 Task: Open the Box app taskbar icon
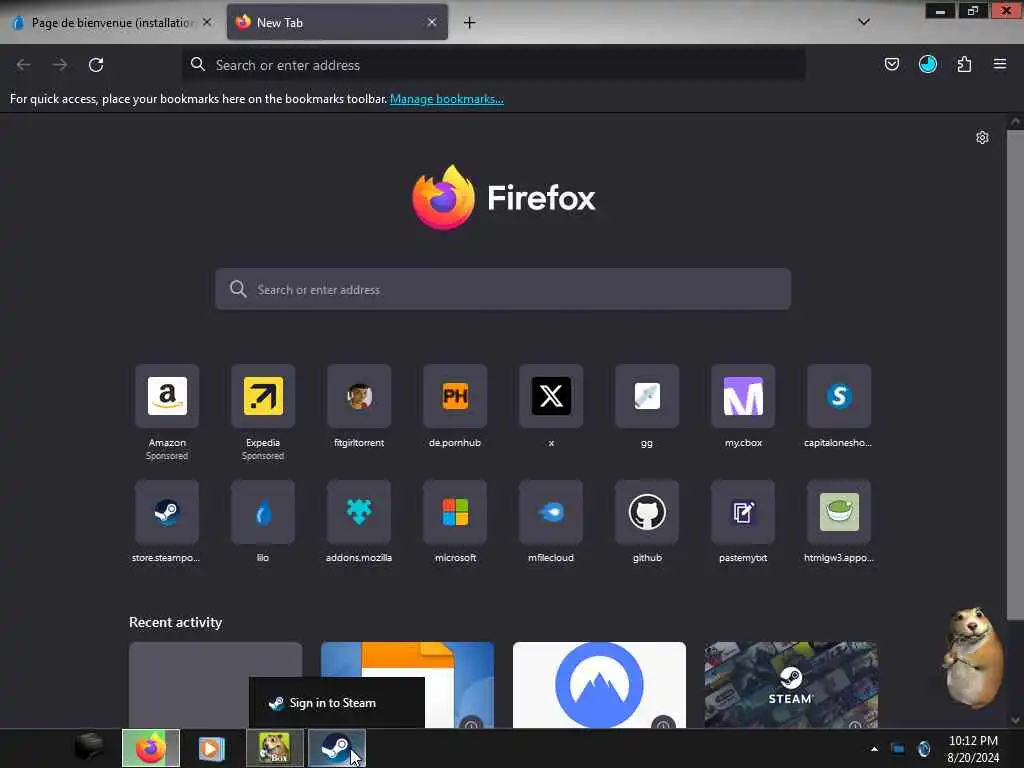pos(275,748)
